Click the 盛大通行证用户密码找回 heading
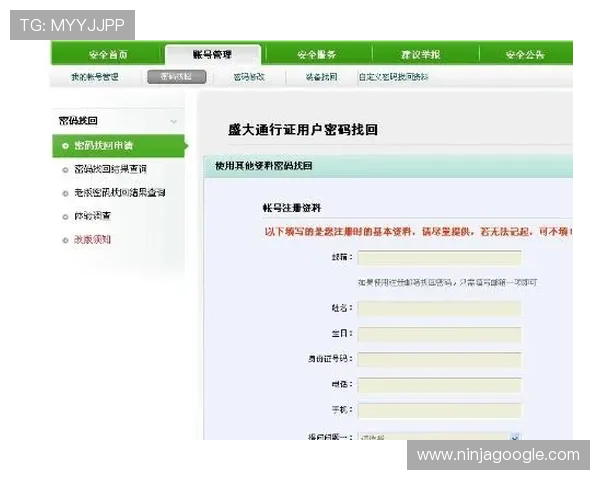Screen dimensions: 600x480 pyautogui.click(x=303, y=130)
